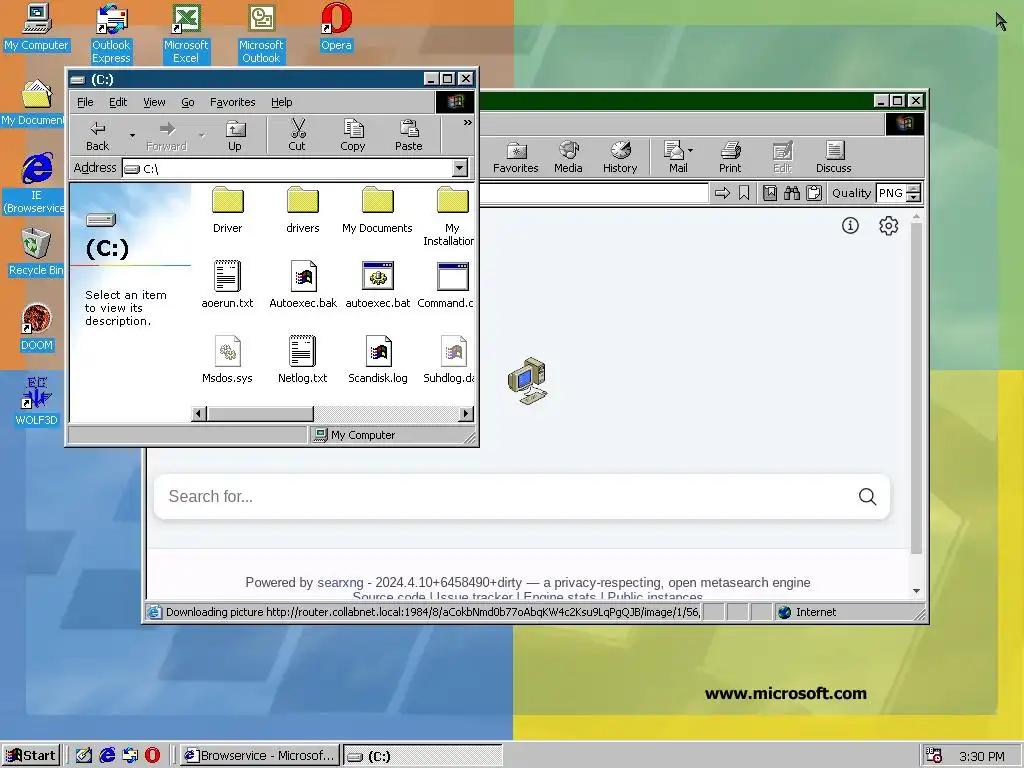Switch to Browservice taskbar button
The width and height of the screenshot is (1024, 768).
tap(260, 756)
